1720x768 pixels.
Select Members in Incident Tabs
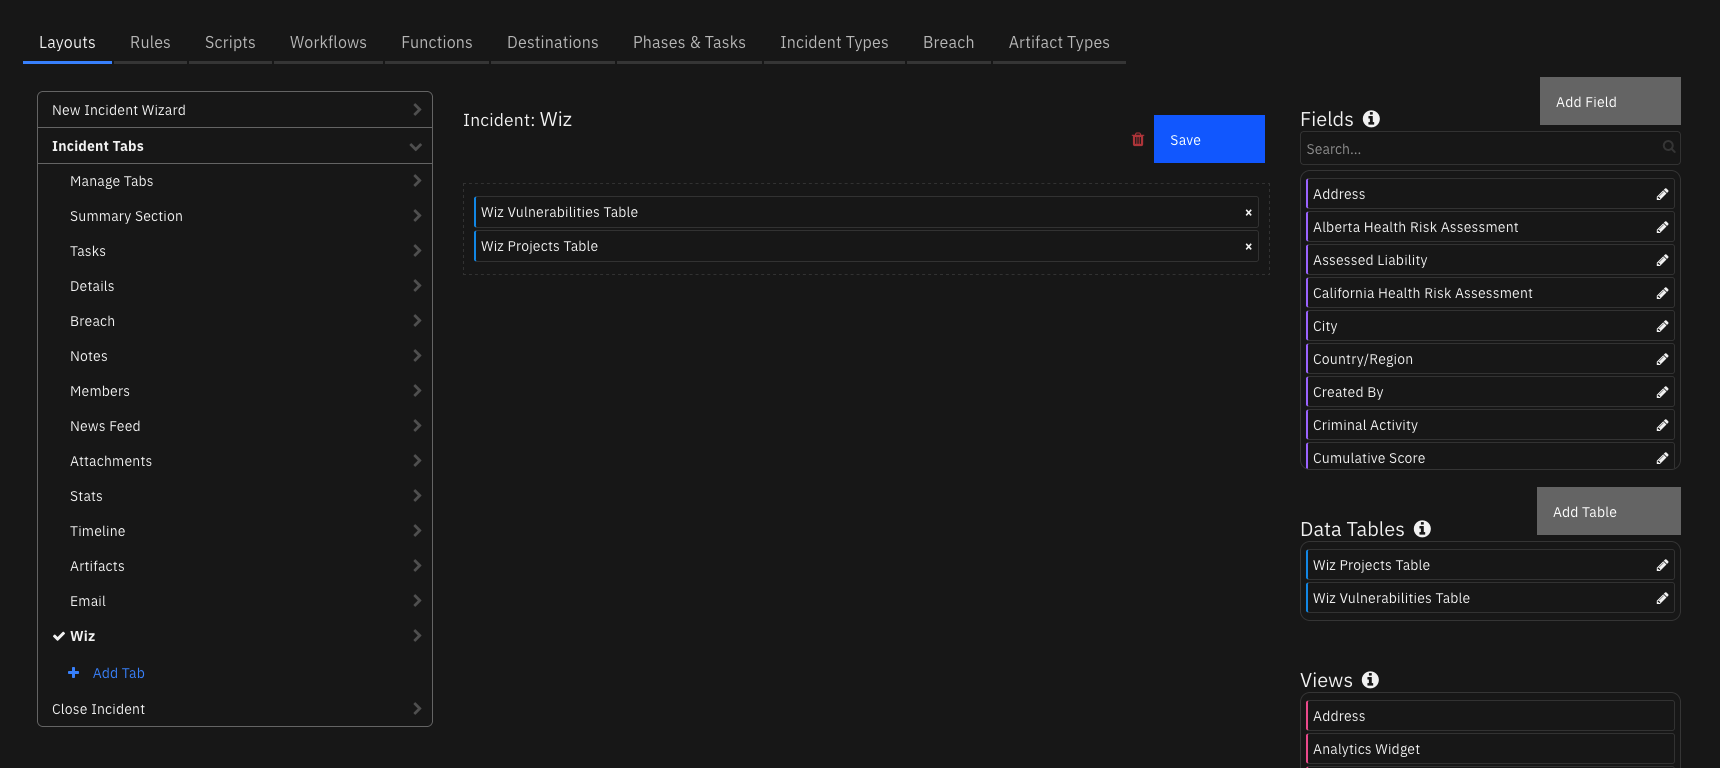(x=235, y=391)
